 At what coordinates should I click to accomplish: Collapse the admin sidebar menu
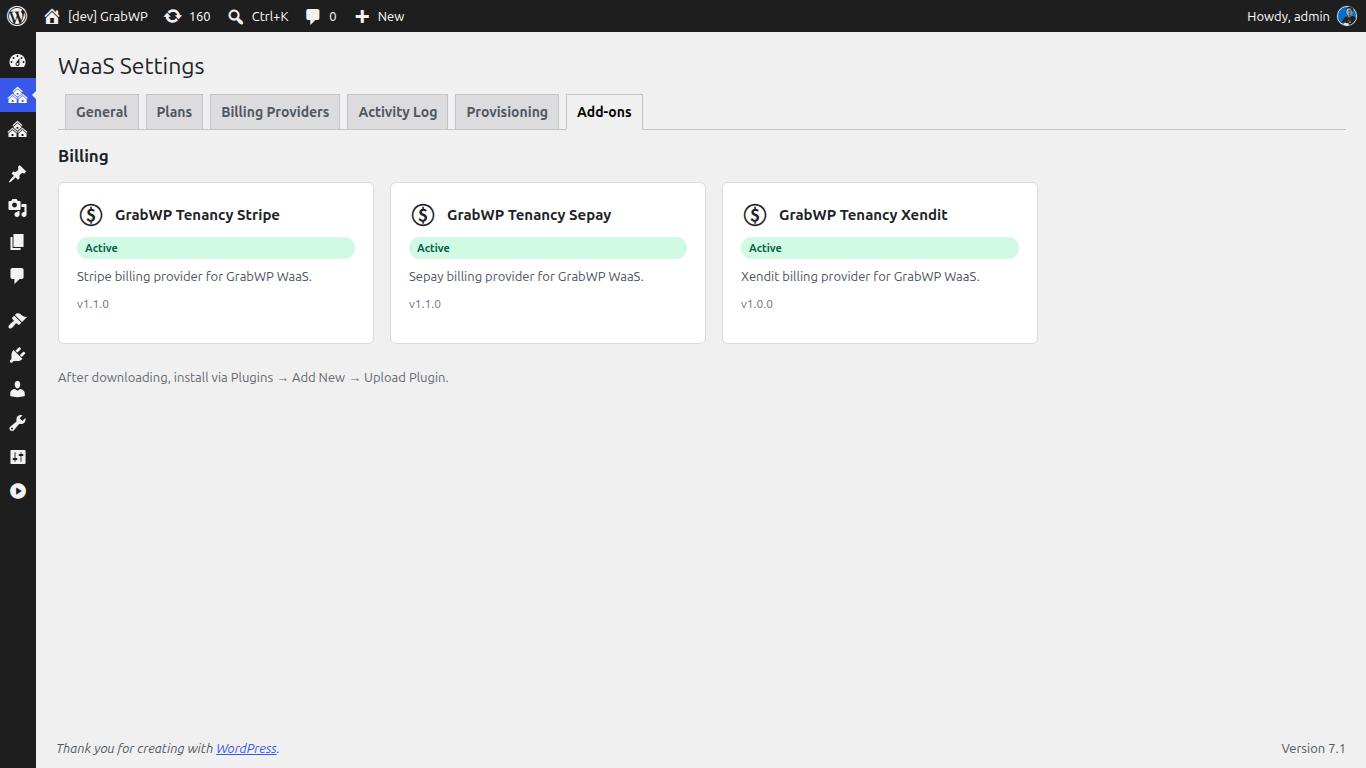(x=17, y=491)
